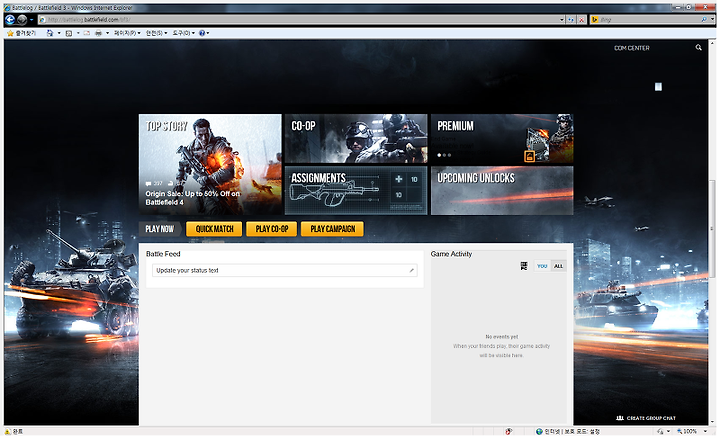The height and width of the screenshot is (439, 720).
Task: Open the search provider dropdown arrow
Action: click(x=712, y=20)
